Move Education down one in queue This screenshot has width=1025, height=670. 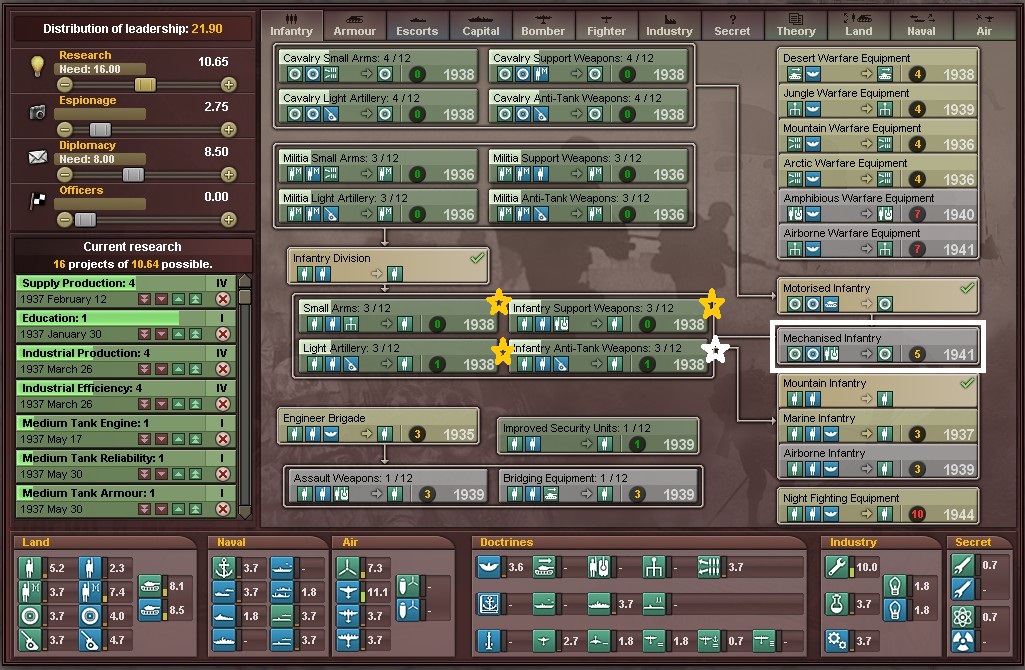tap(161, 334)
